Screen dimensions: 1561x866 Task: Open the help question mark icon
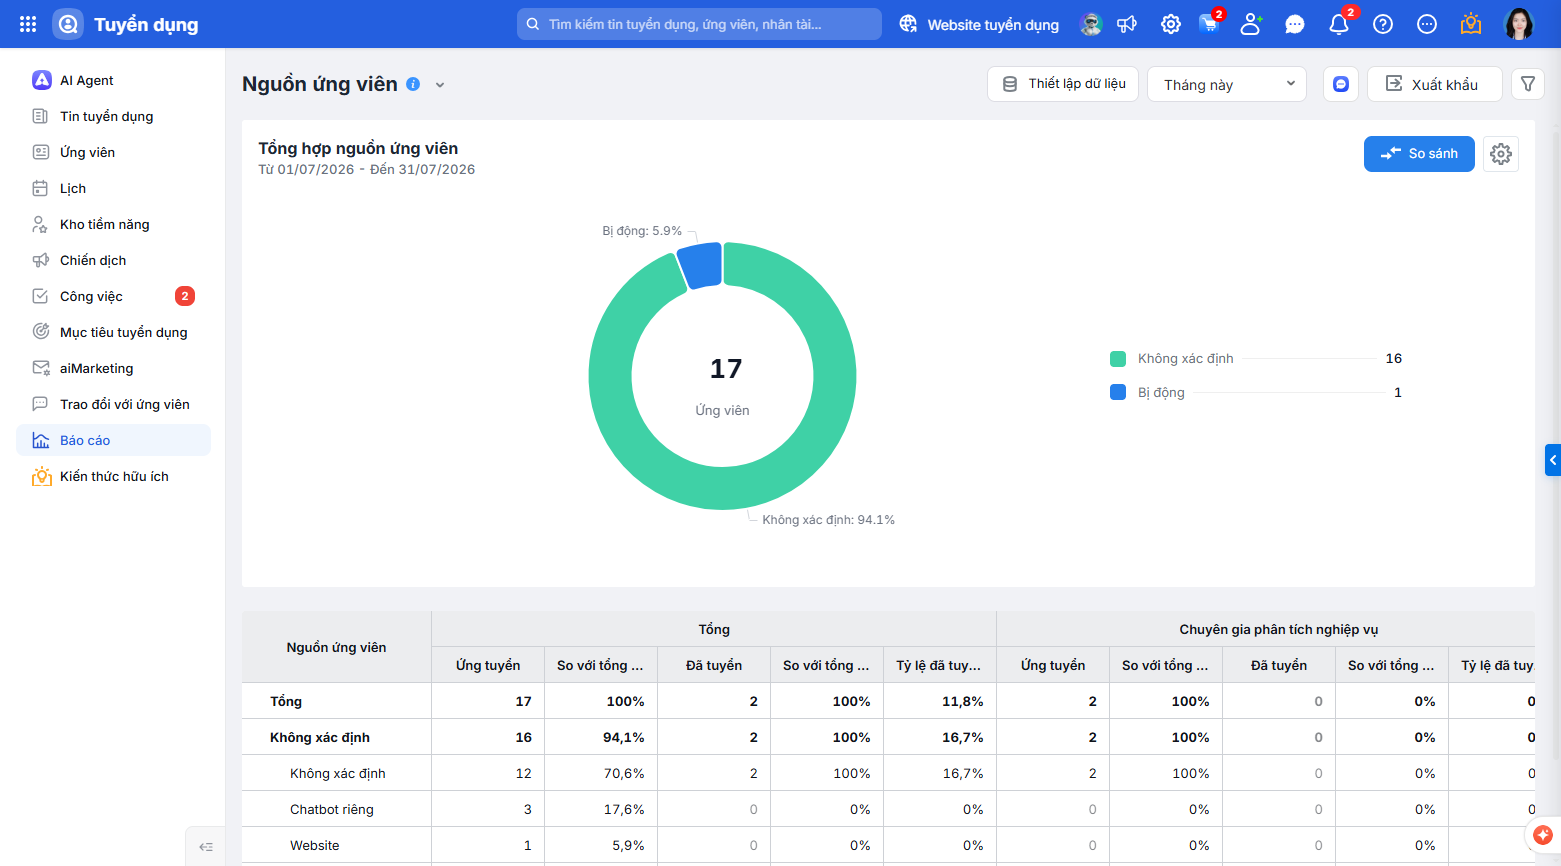[1383, 24]
